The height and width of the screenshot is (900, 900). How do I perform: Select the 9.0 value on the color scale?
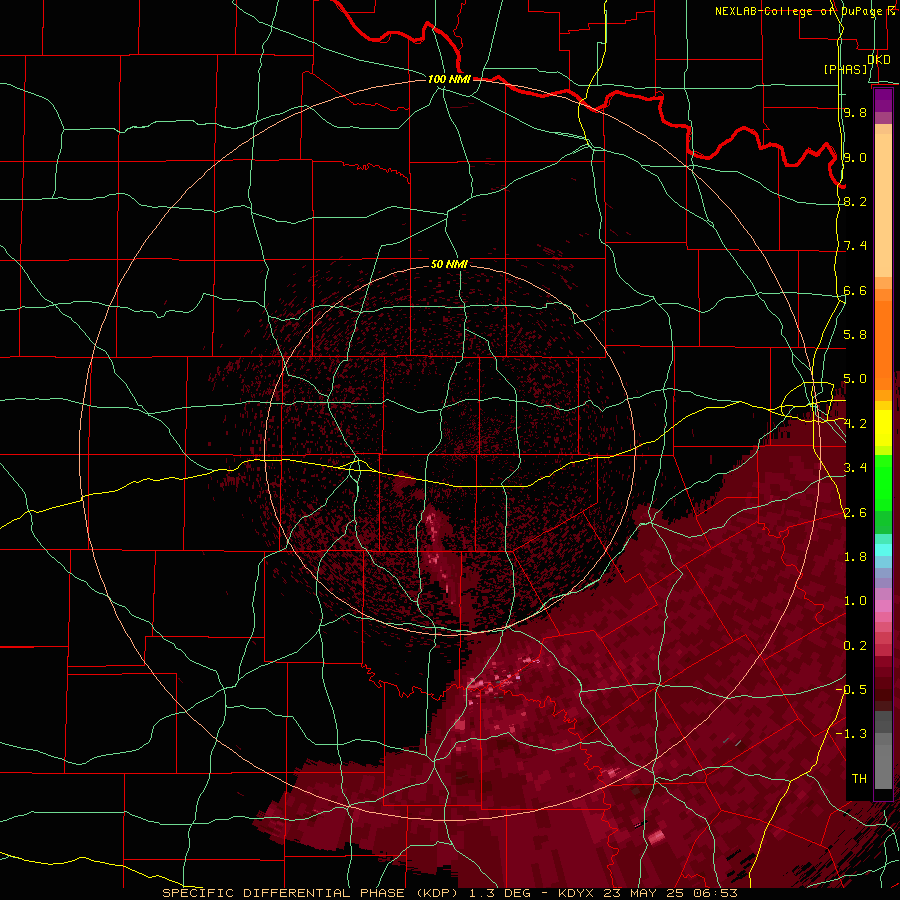[855, 157]
